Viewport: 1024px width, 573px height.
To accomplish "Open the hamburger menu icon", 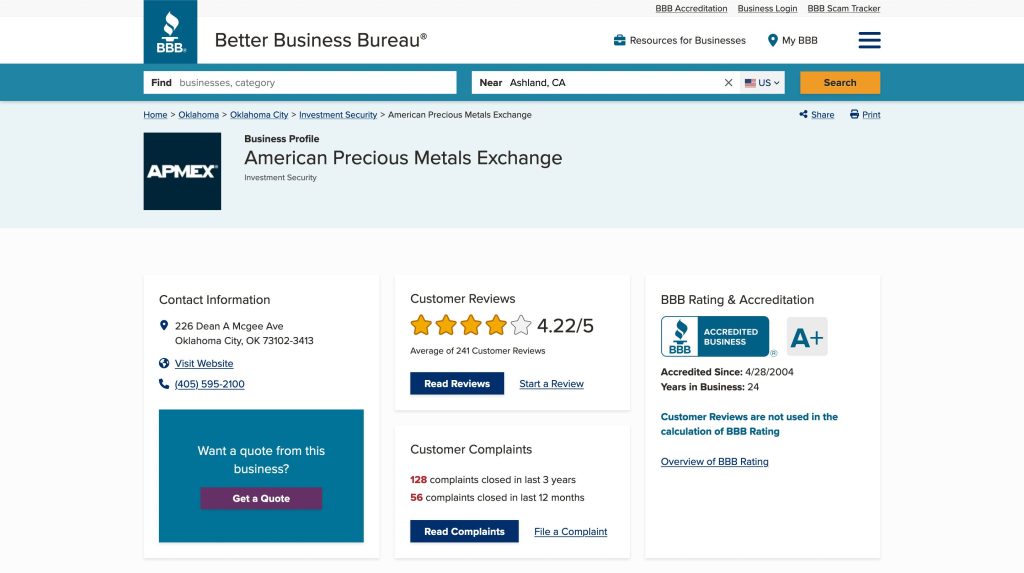I will [x=869, y=40].
